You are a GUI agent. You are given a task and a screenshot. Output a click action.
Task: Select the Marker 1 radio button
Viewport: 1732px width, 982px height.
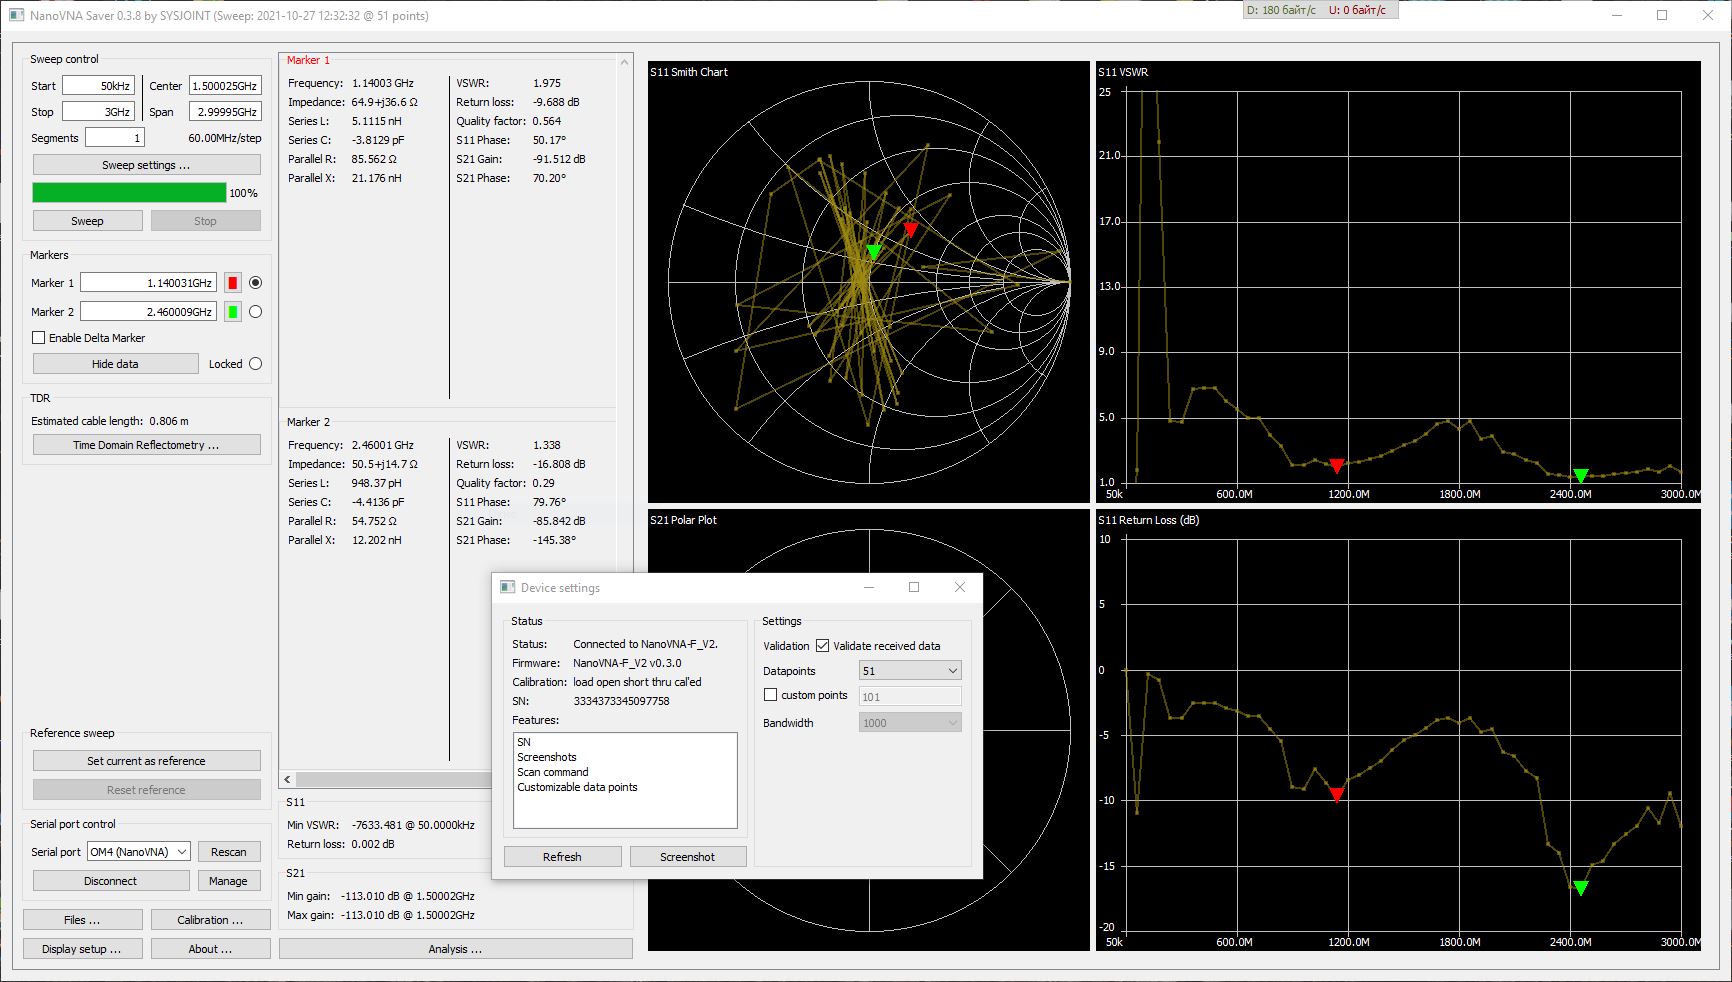pyautogui.click(x=255, y=283)
